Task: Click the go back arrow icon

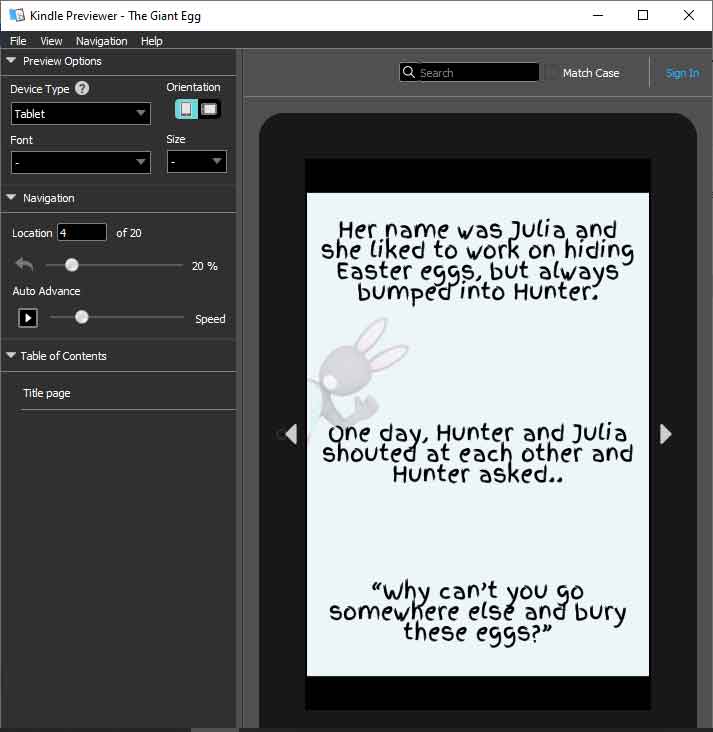Action: tap(24, 265)
